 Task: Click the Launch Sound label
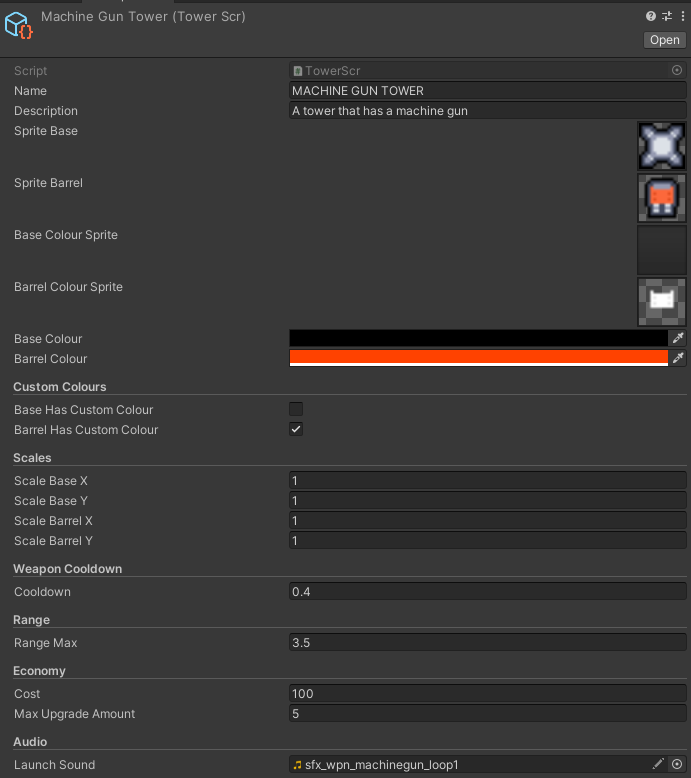click(55, 765)
